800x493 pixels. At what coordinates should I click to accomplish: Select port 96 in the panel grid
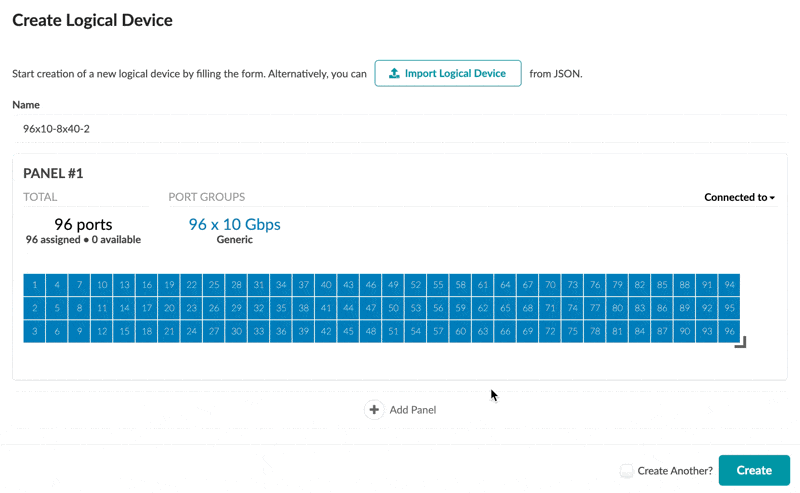coord(730,332)
